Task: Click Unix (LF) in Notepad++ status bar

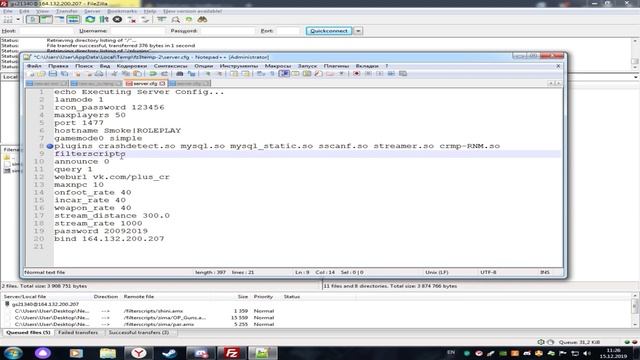Action: (437, 272)
